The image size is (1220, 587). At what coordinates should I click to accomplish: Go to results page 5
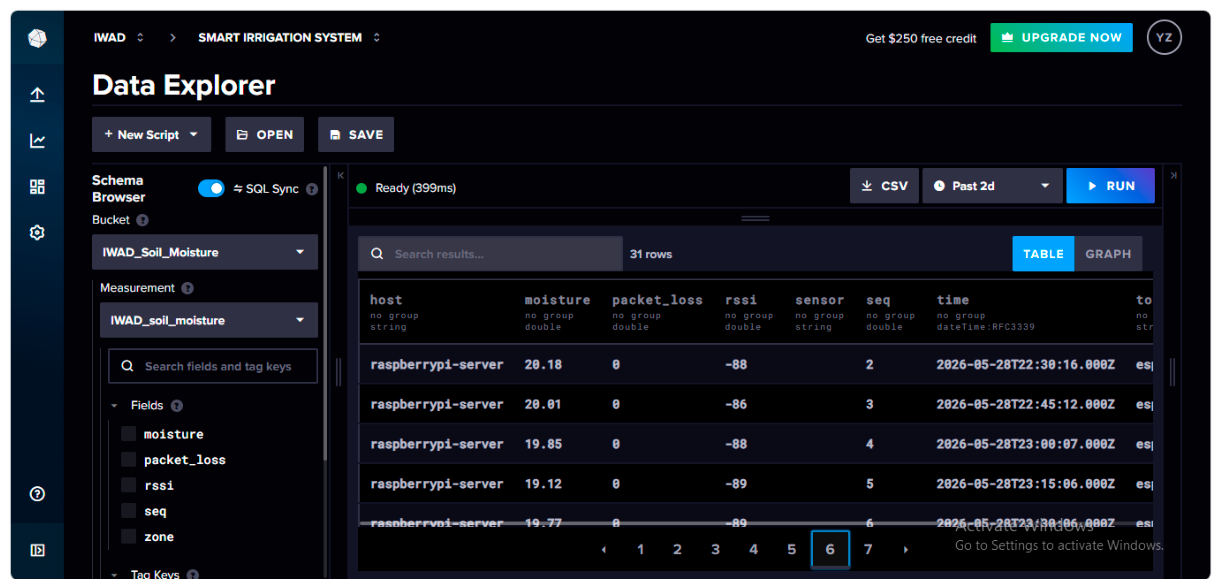(x=791, y=550)
